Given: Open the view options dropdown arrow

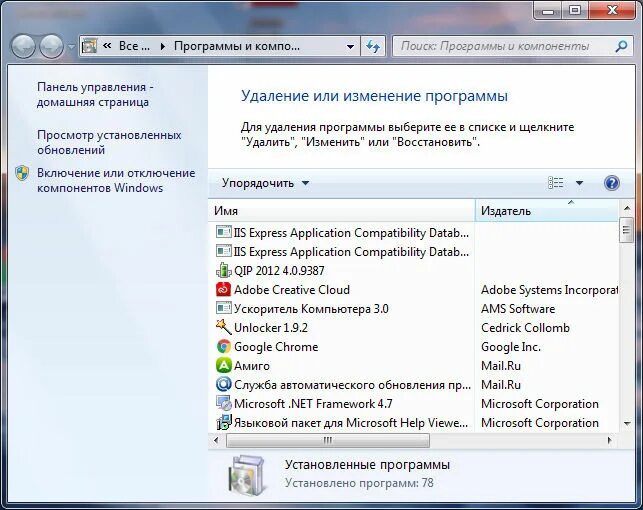Looking at the screenshot, I should 579,183.
